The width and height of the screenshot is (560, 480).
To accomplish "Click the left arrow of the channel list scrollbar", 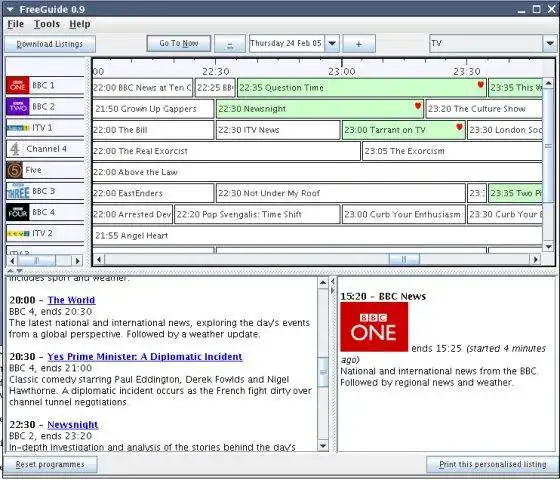I will [x=12, y=261].
